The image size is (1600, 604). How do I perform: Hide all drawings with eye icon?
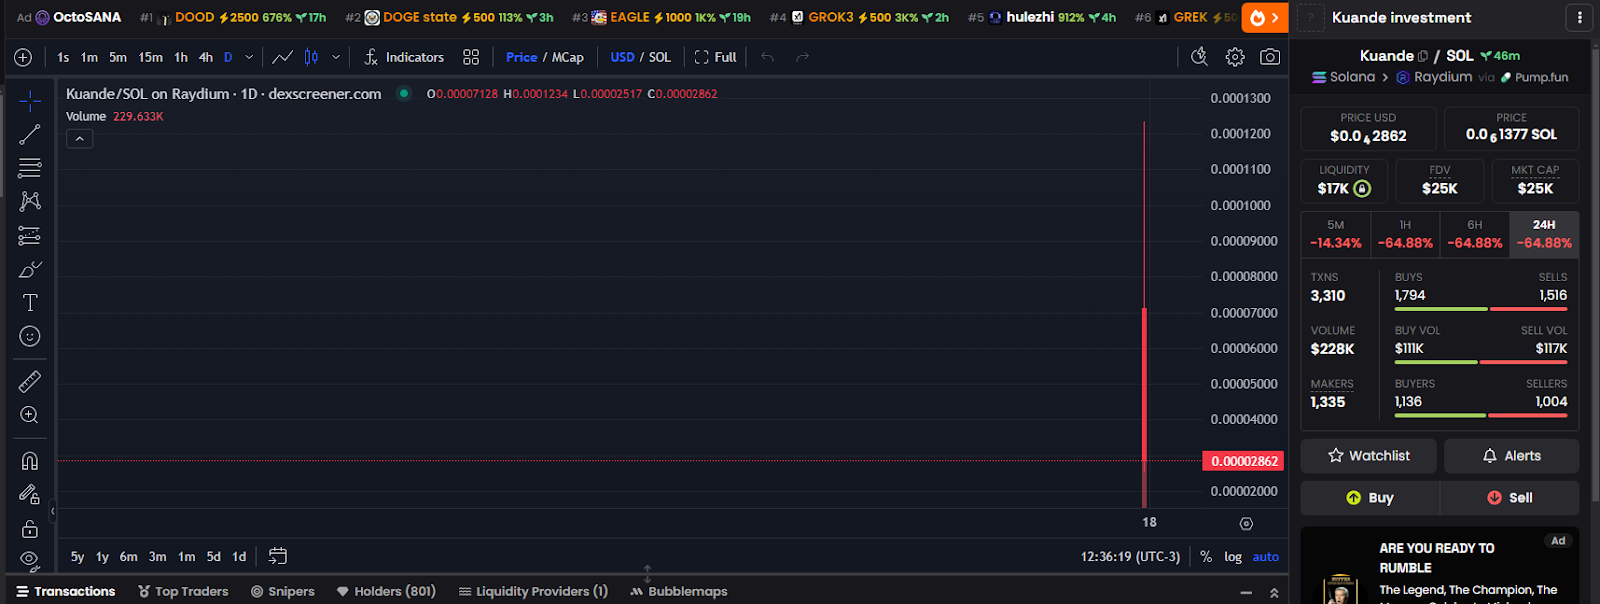click(30, 558)
